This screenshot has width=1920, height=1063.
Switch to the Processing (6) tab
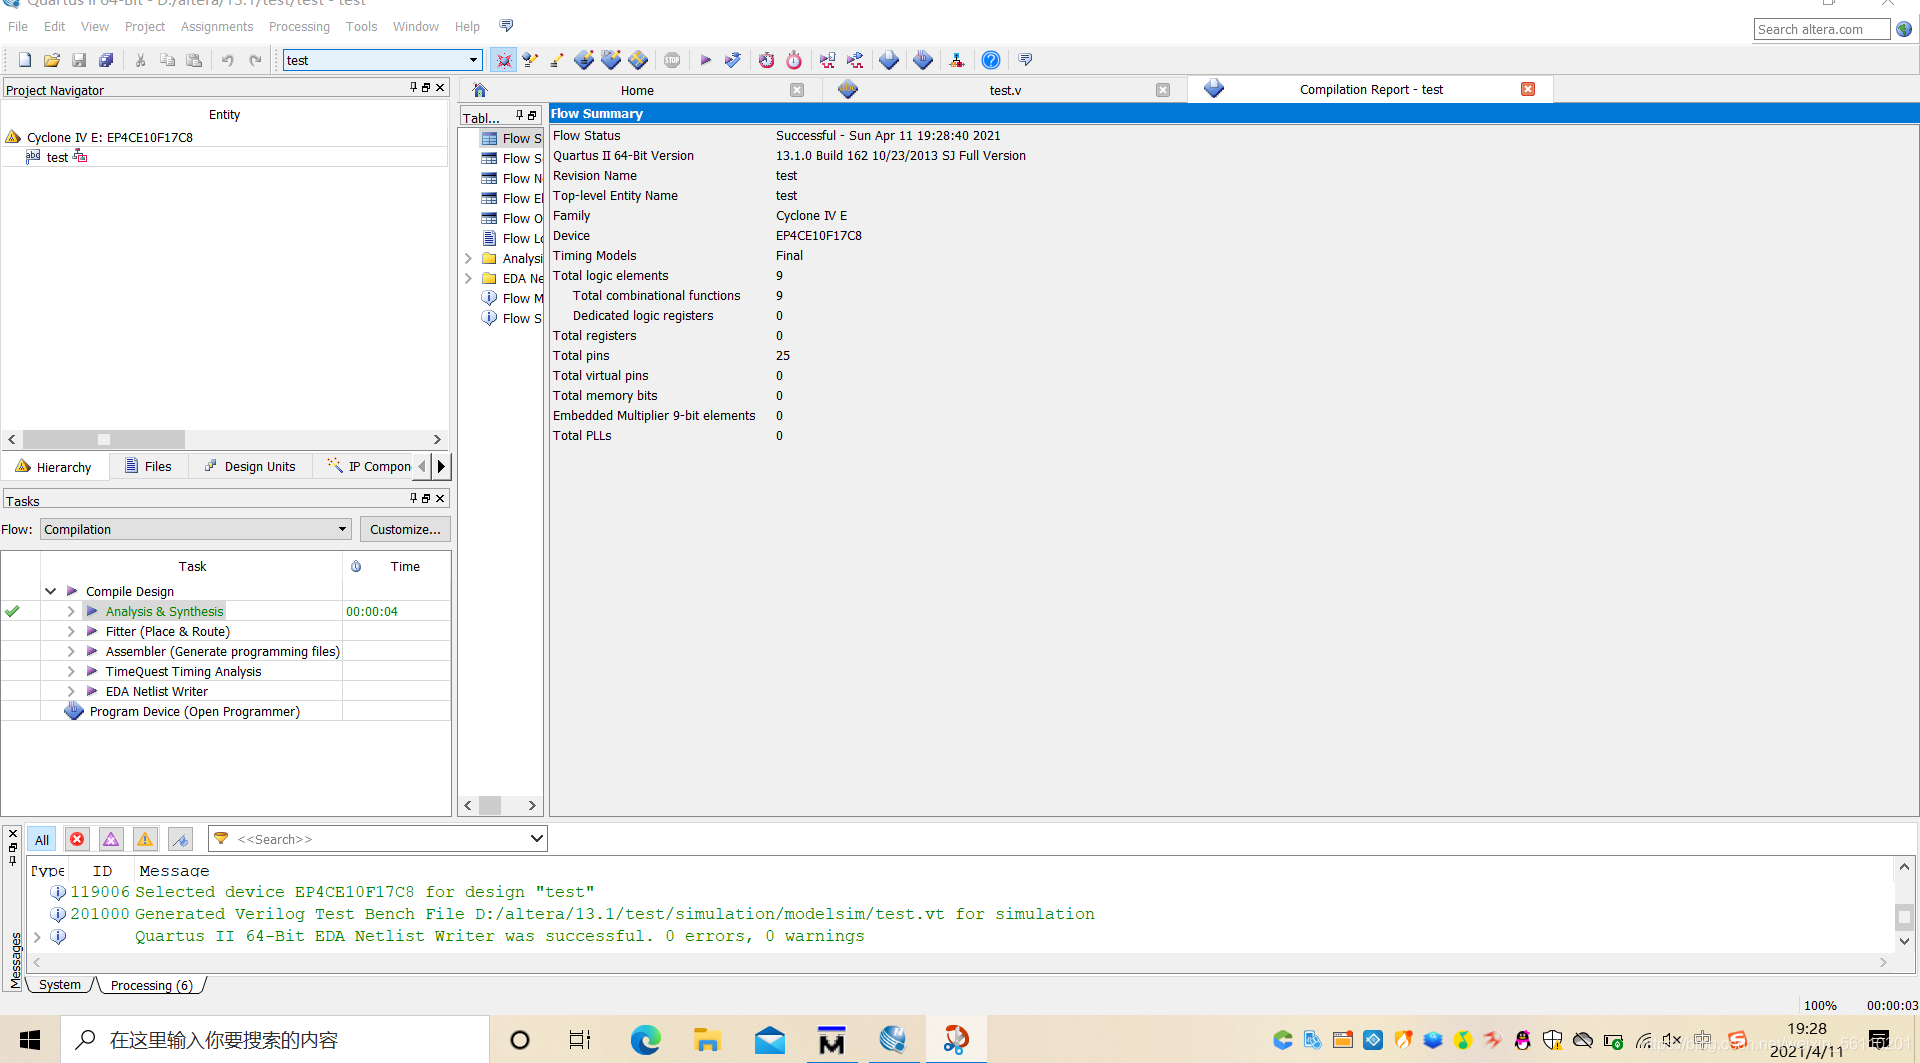[x=152, y=985]
